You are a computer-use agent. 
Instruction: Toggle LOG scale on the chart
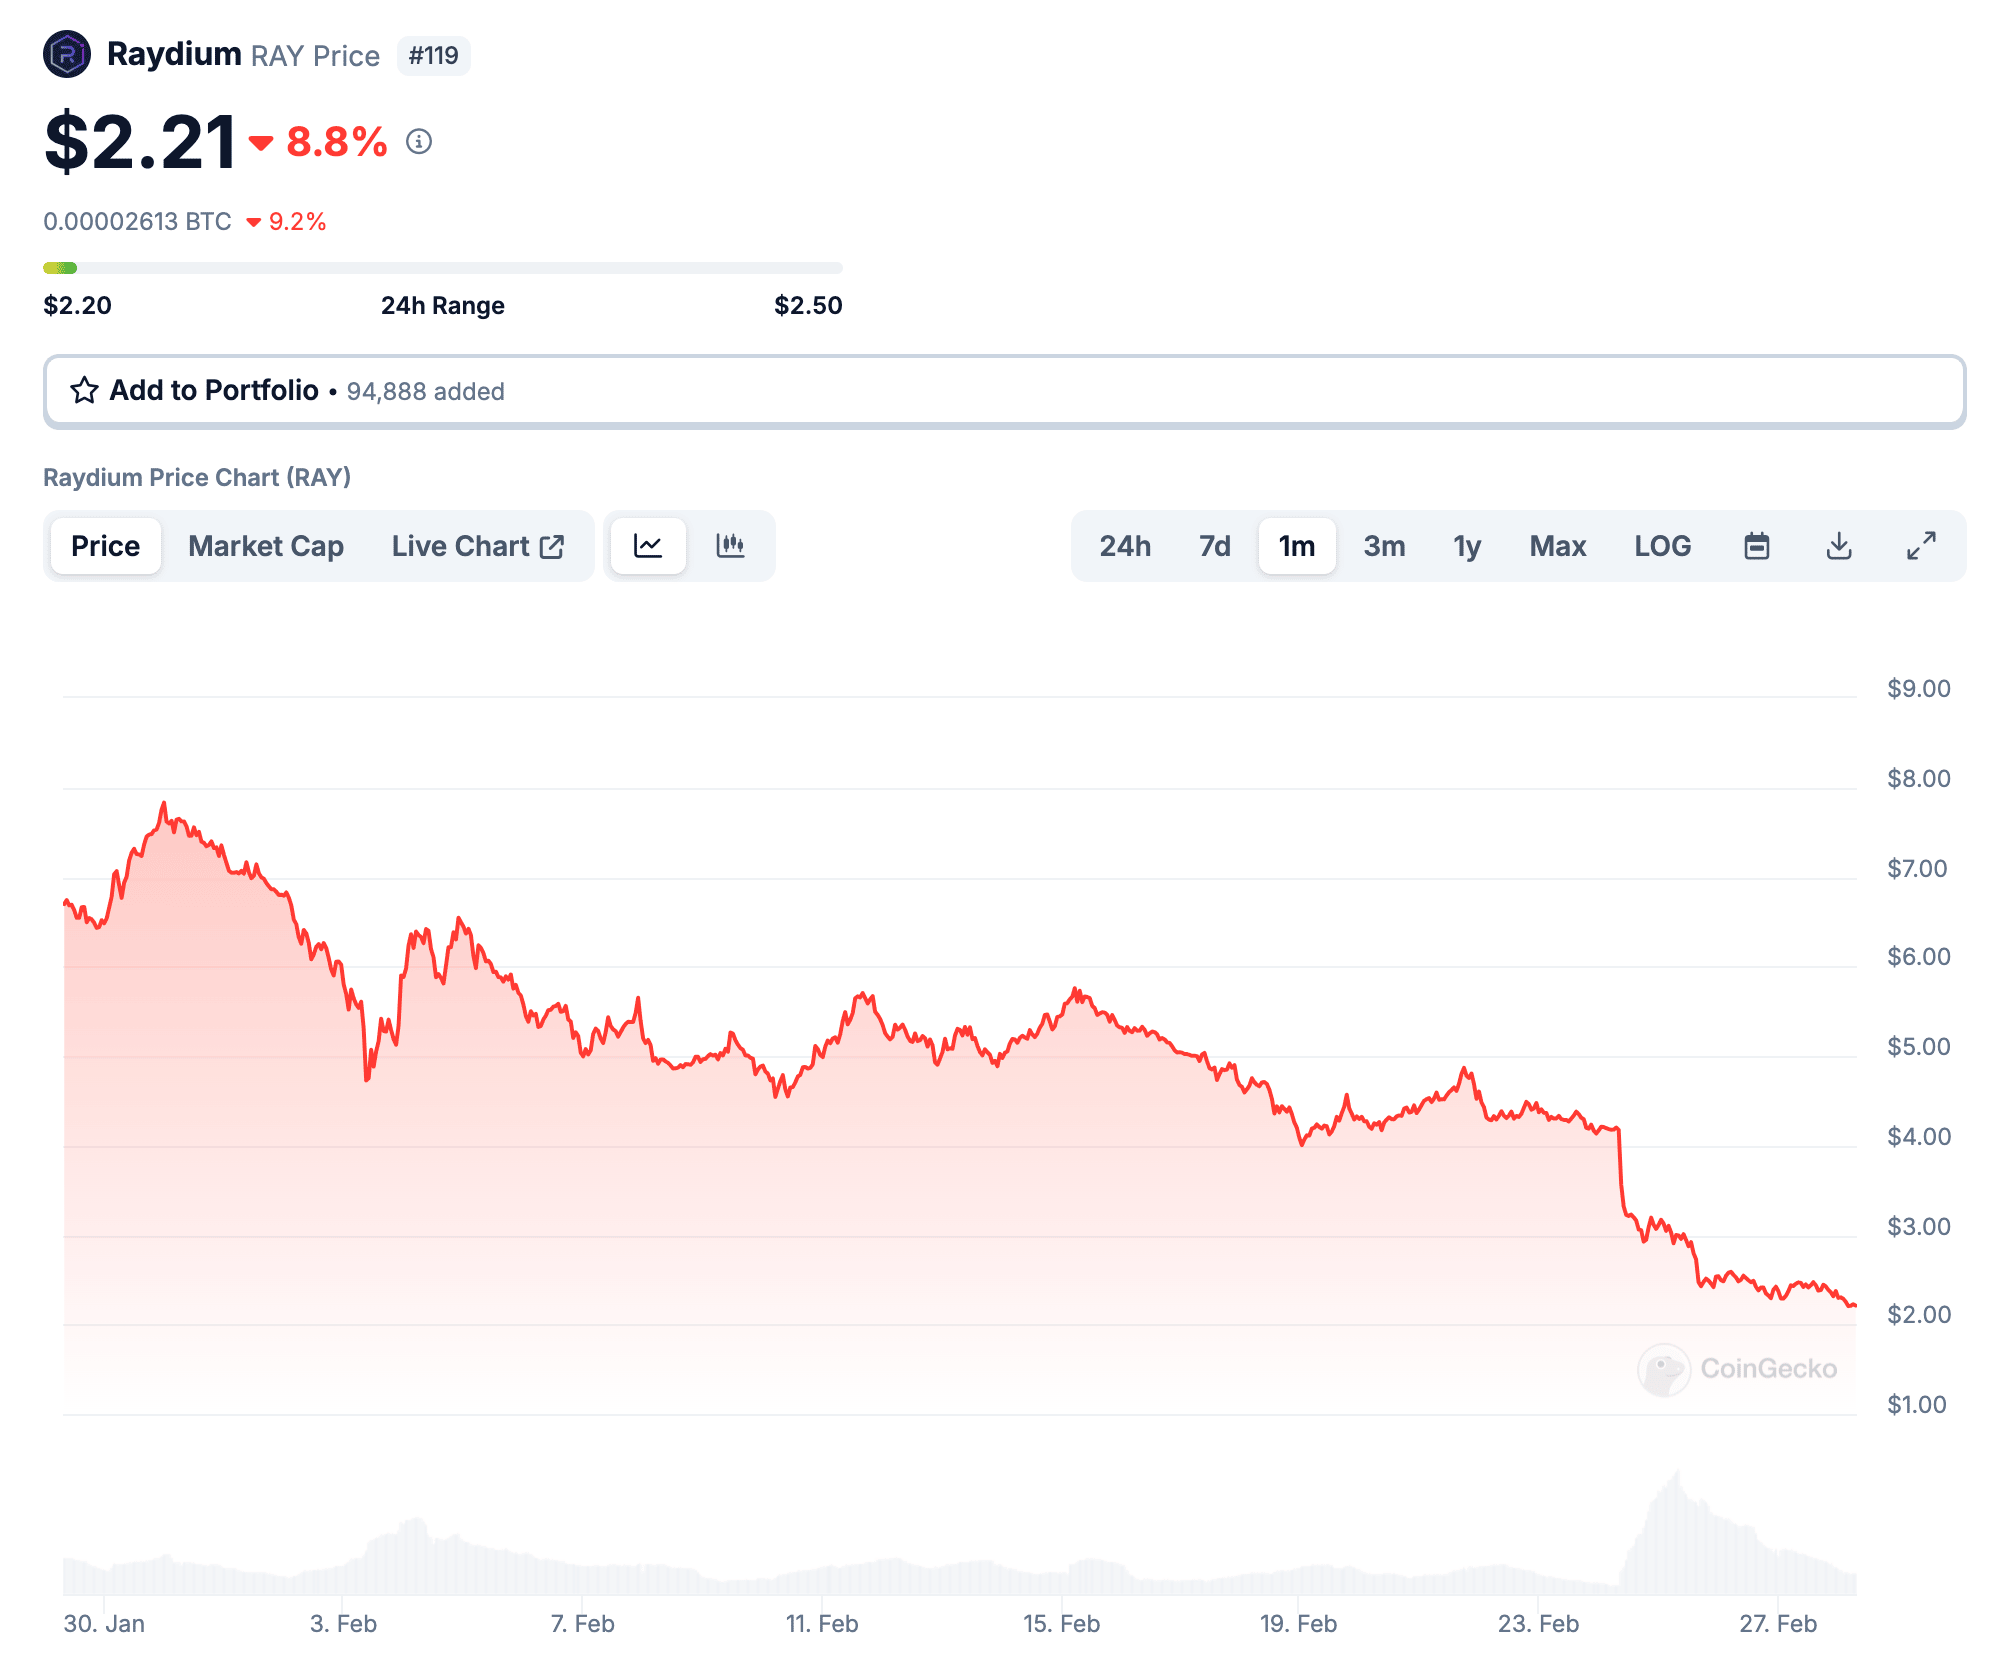[x=1663, y=546]
